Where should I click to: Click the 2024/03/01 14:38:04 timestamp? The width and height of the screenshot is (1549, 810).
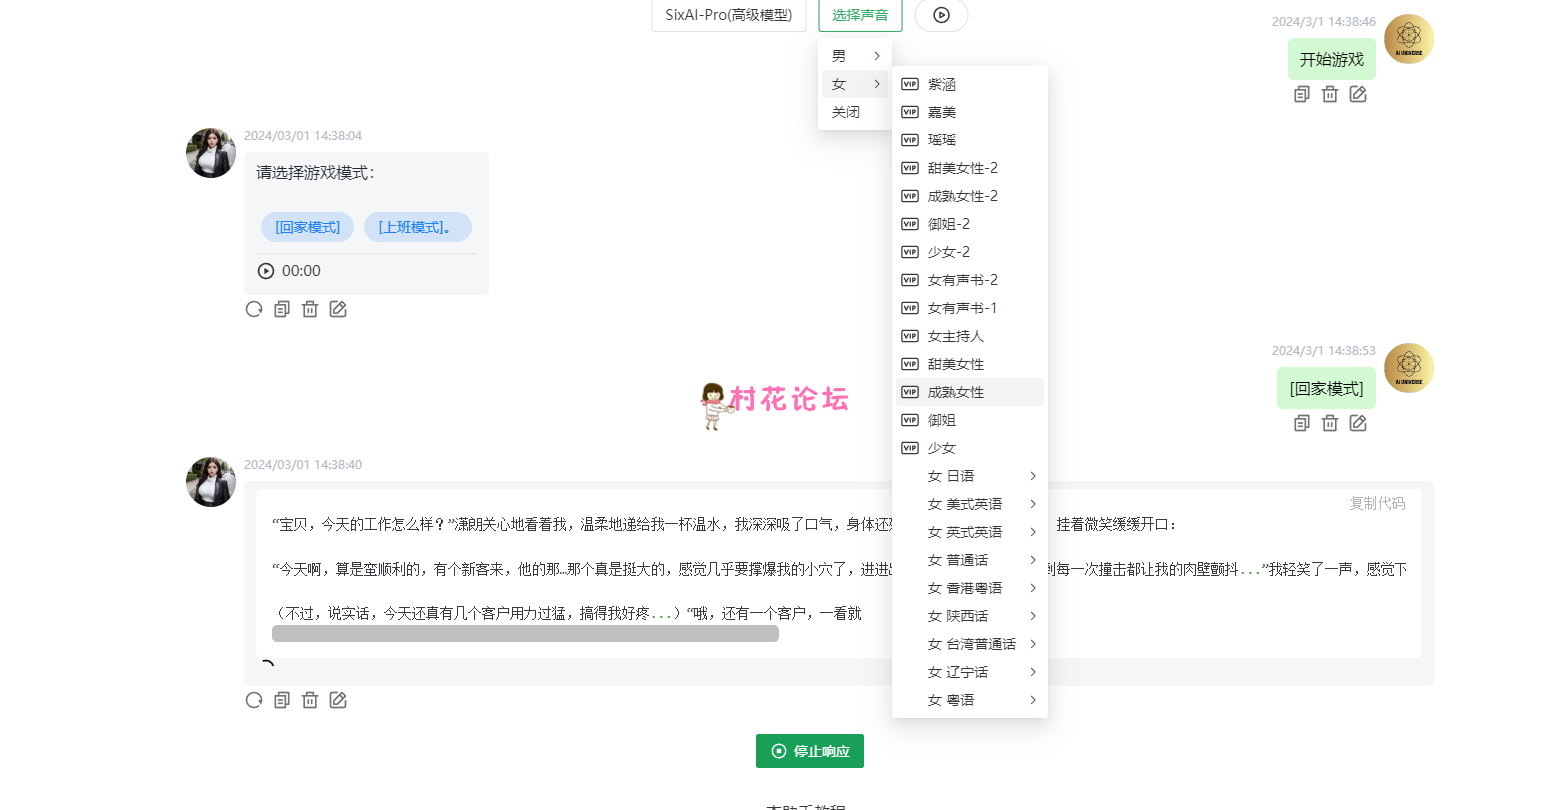[303, 135]
